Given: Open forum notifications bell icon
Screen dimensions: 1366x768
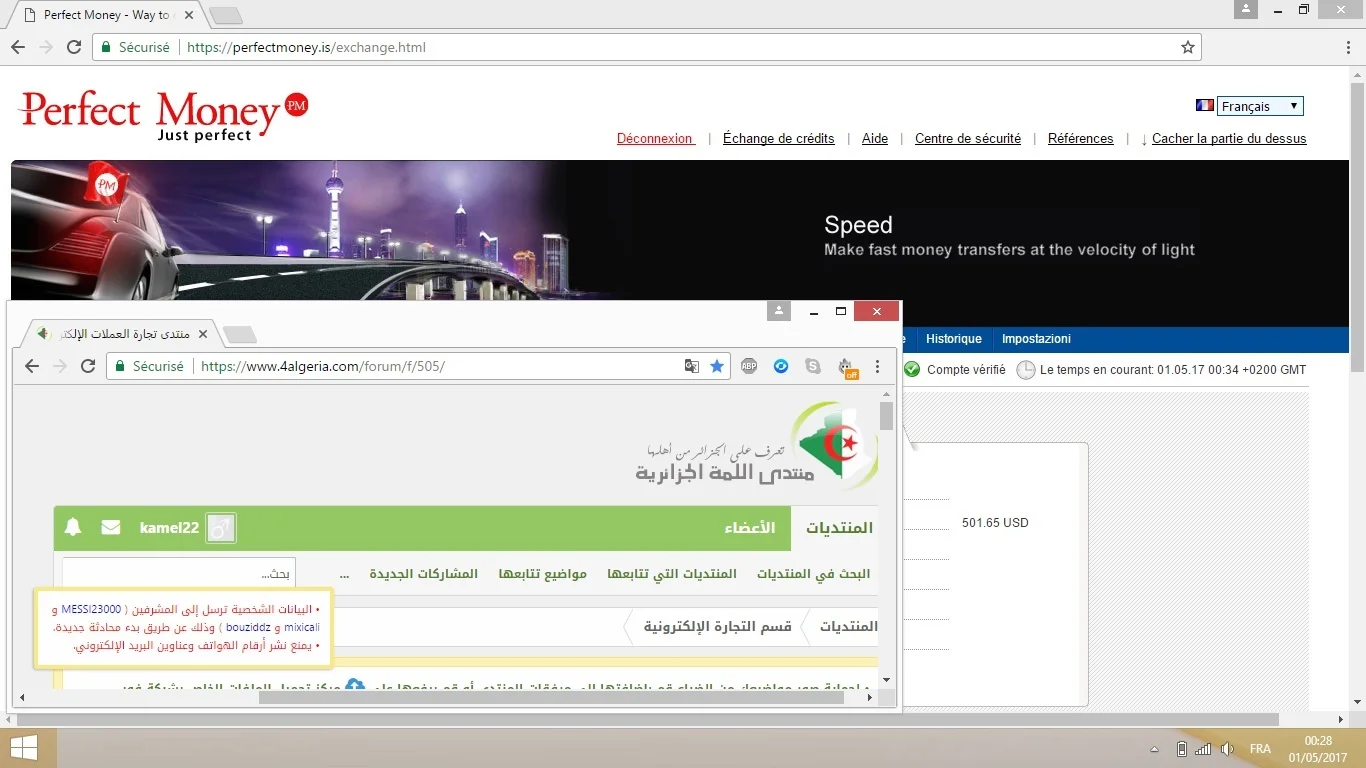Looking at the screenshot, I should tap(73, 527).
